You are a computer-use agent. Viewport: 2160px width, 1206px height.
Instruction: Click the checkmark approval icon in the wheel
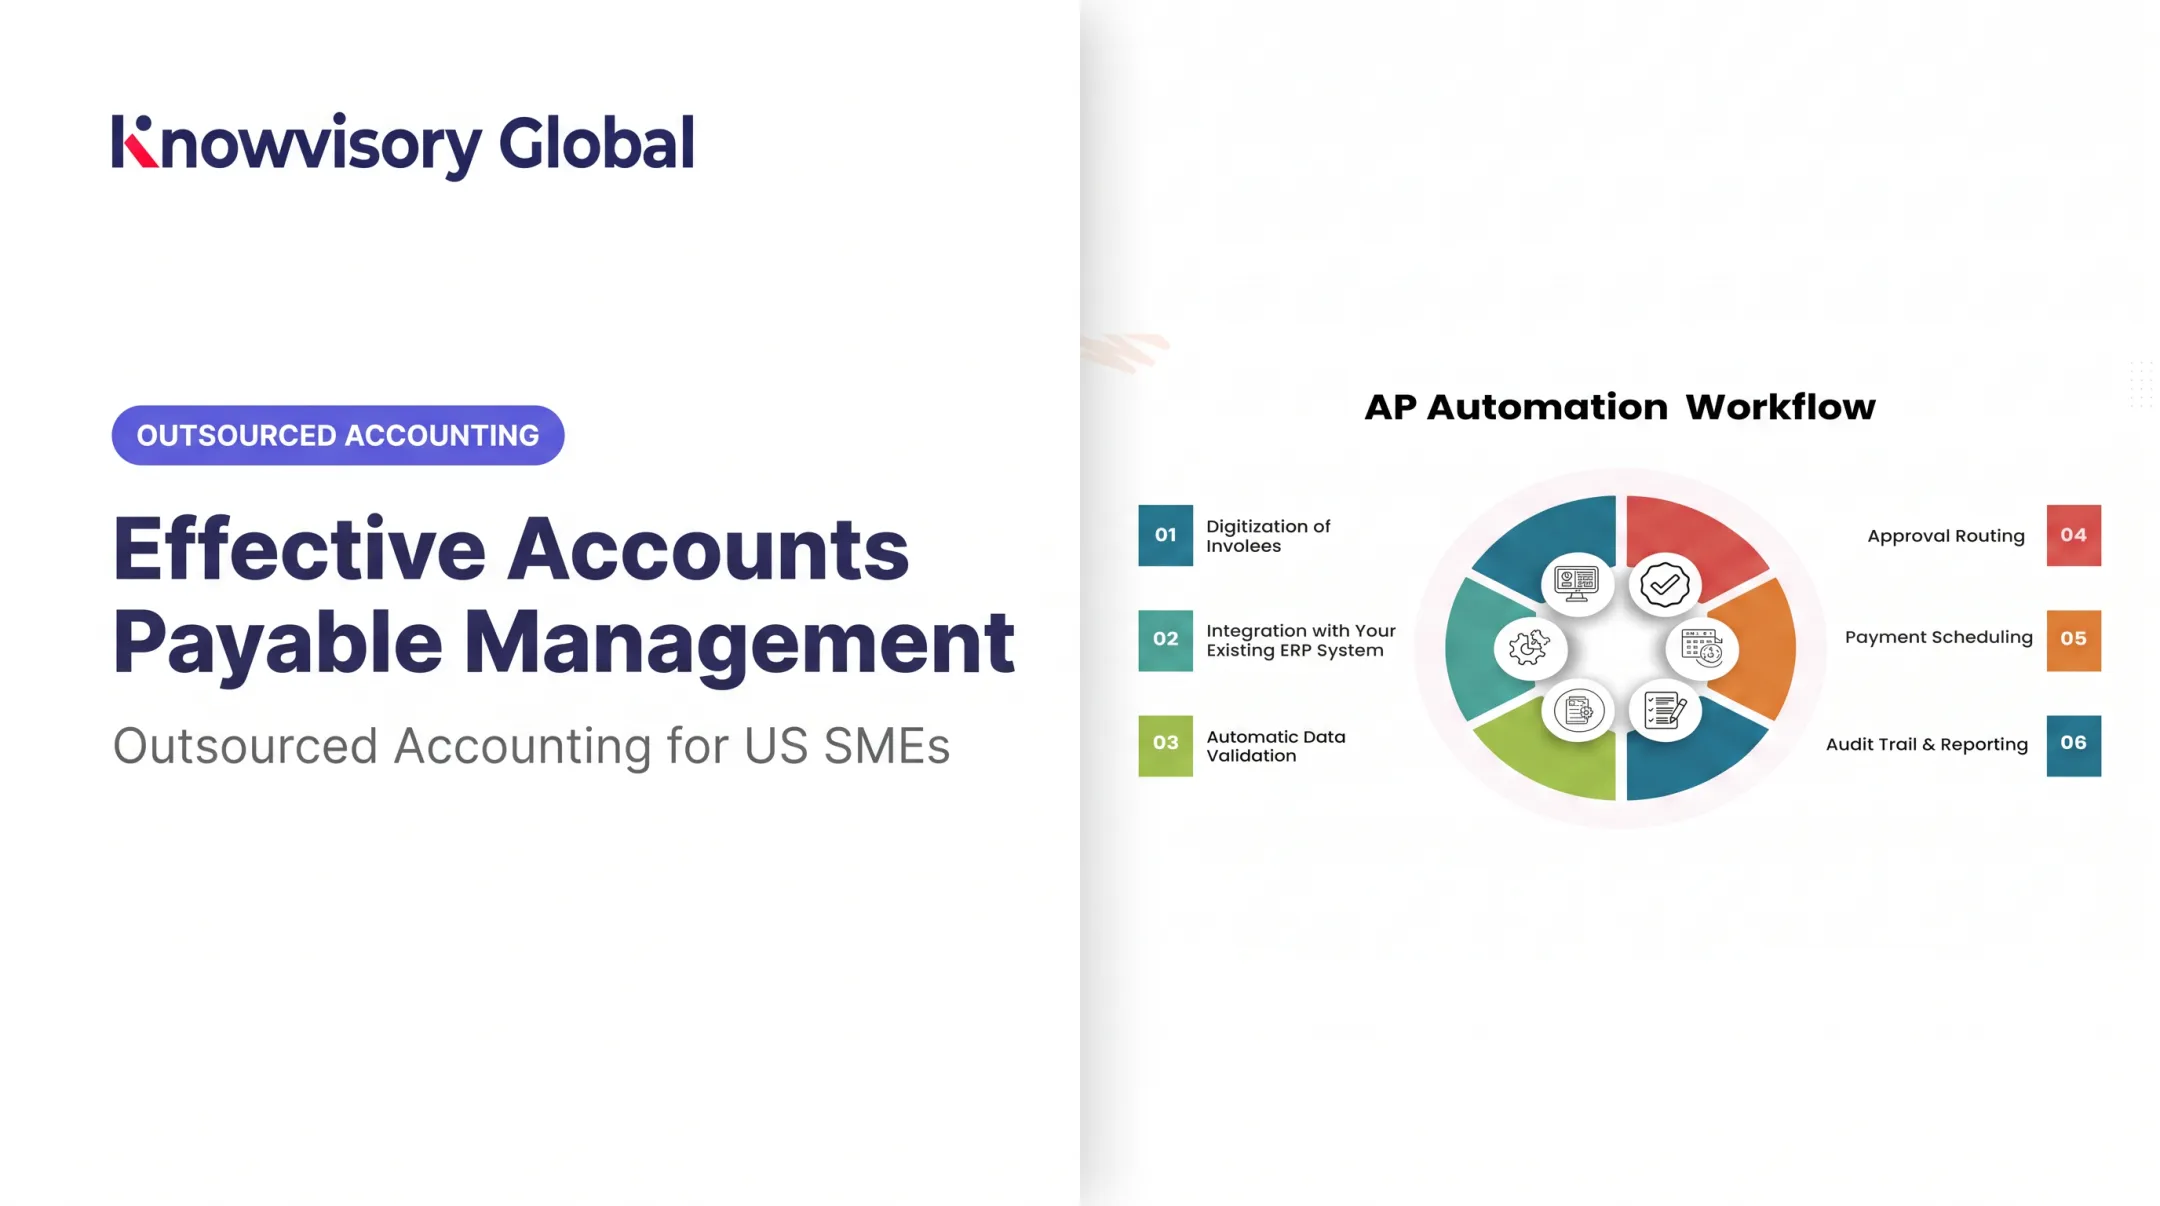tap(1665, 584)
